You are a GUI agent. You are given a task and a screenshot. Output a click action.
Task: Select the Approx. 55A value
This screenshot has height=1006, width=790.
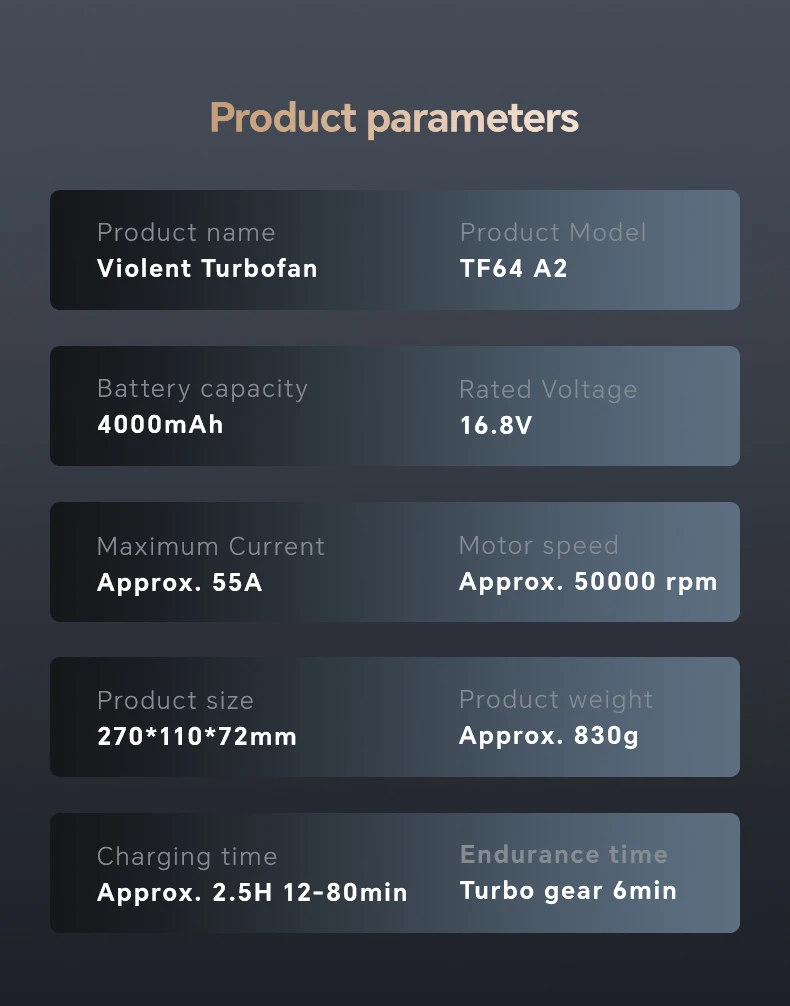point(180,582)
